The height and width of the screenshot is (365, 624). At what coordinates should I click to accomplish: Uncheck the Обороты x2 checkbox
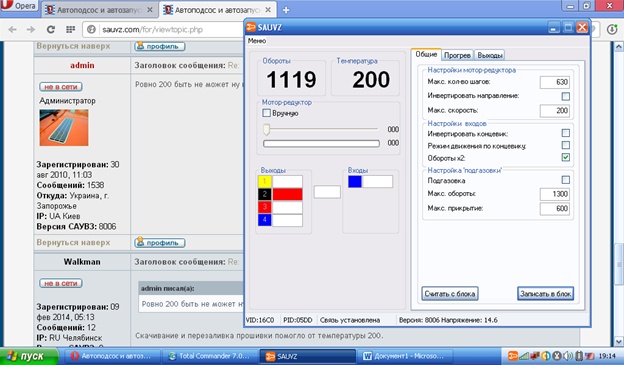click(x=566, y=157)
